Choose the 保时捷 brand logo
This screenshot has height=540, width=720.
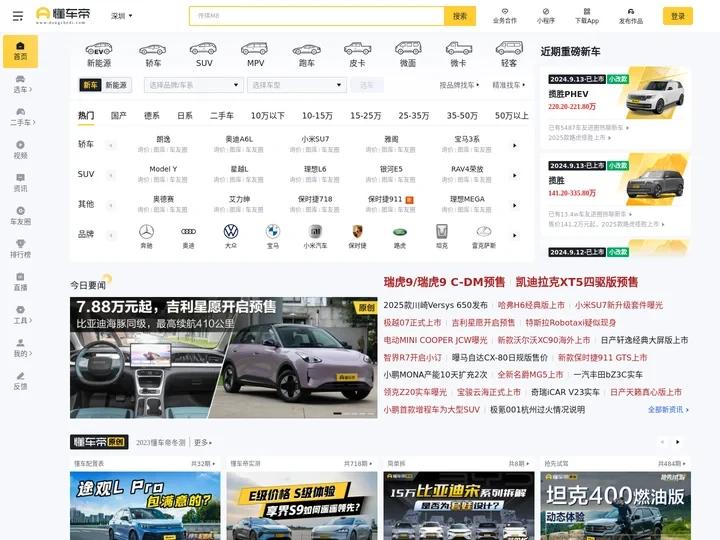pos(357,236)
